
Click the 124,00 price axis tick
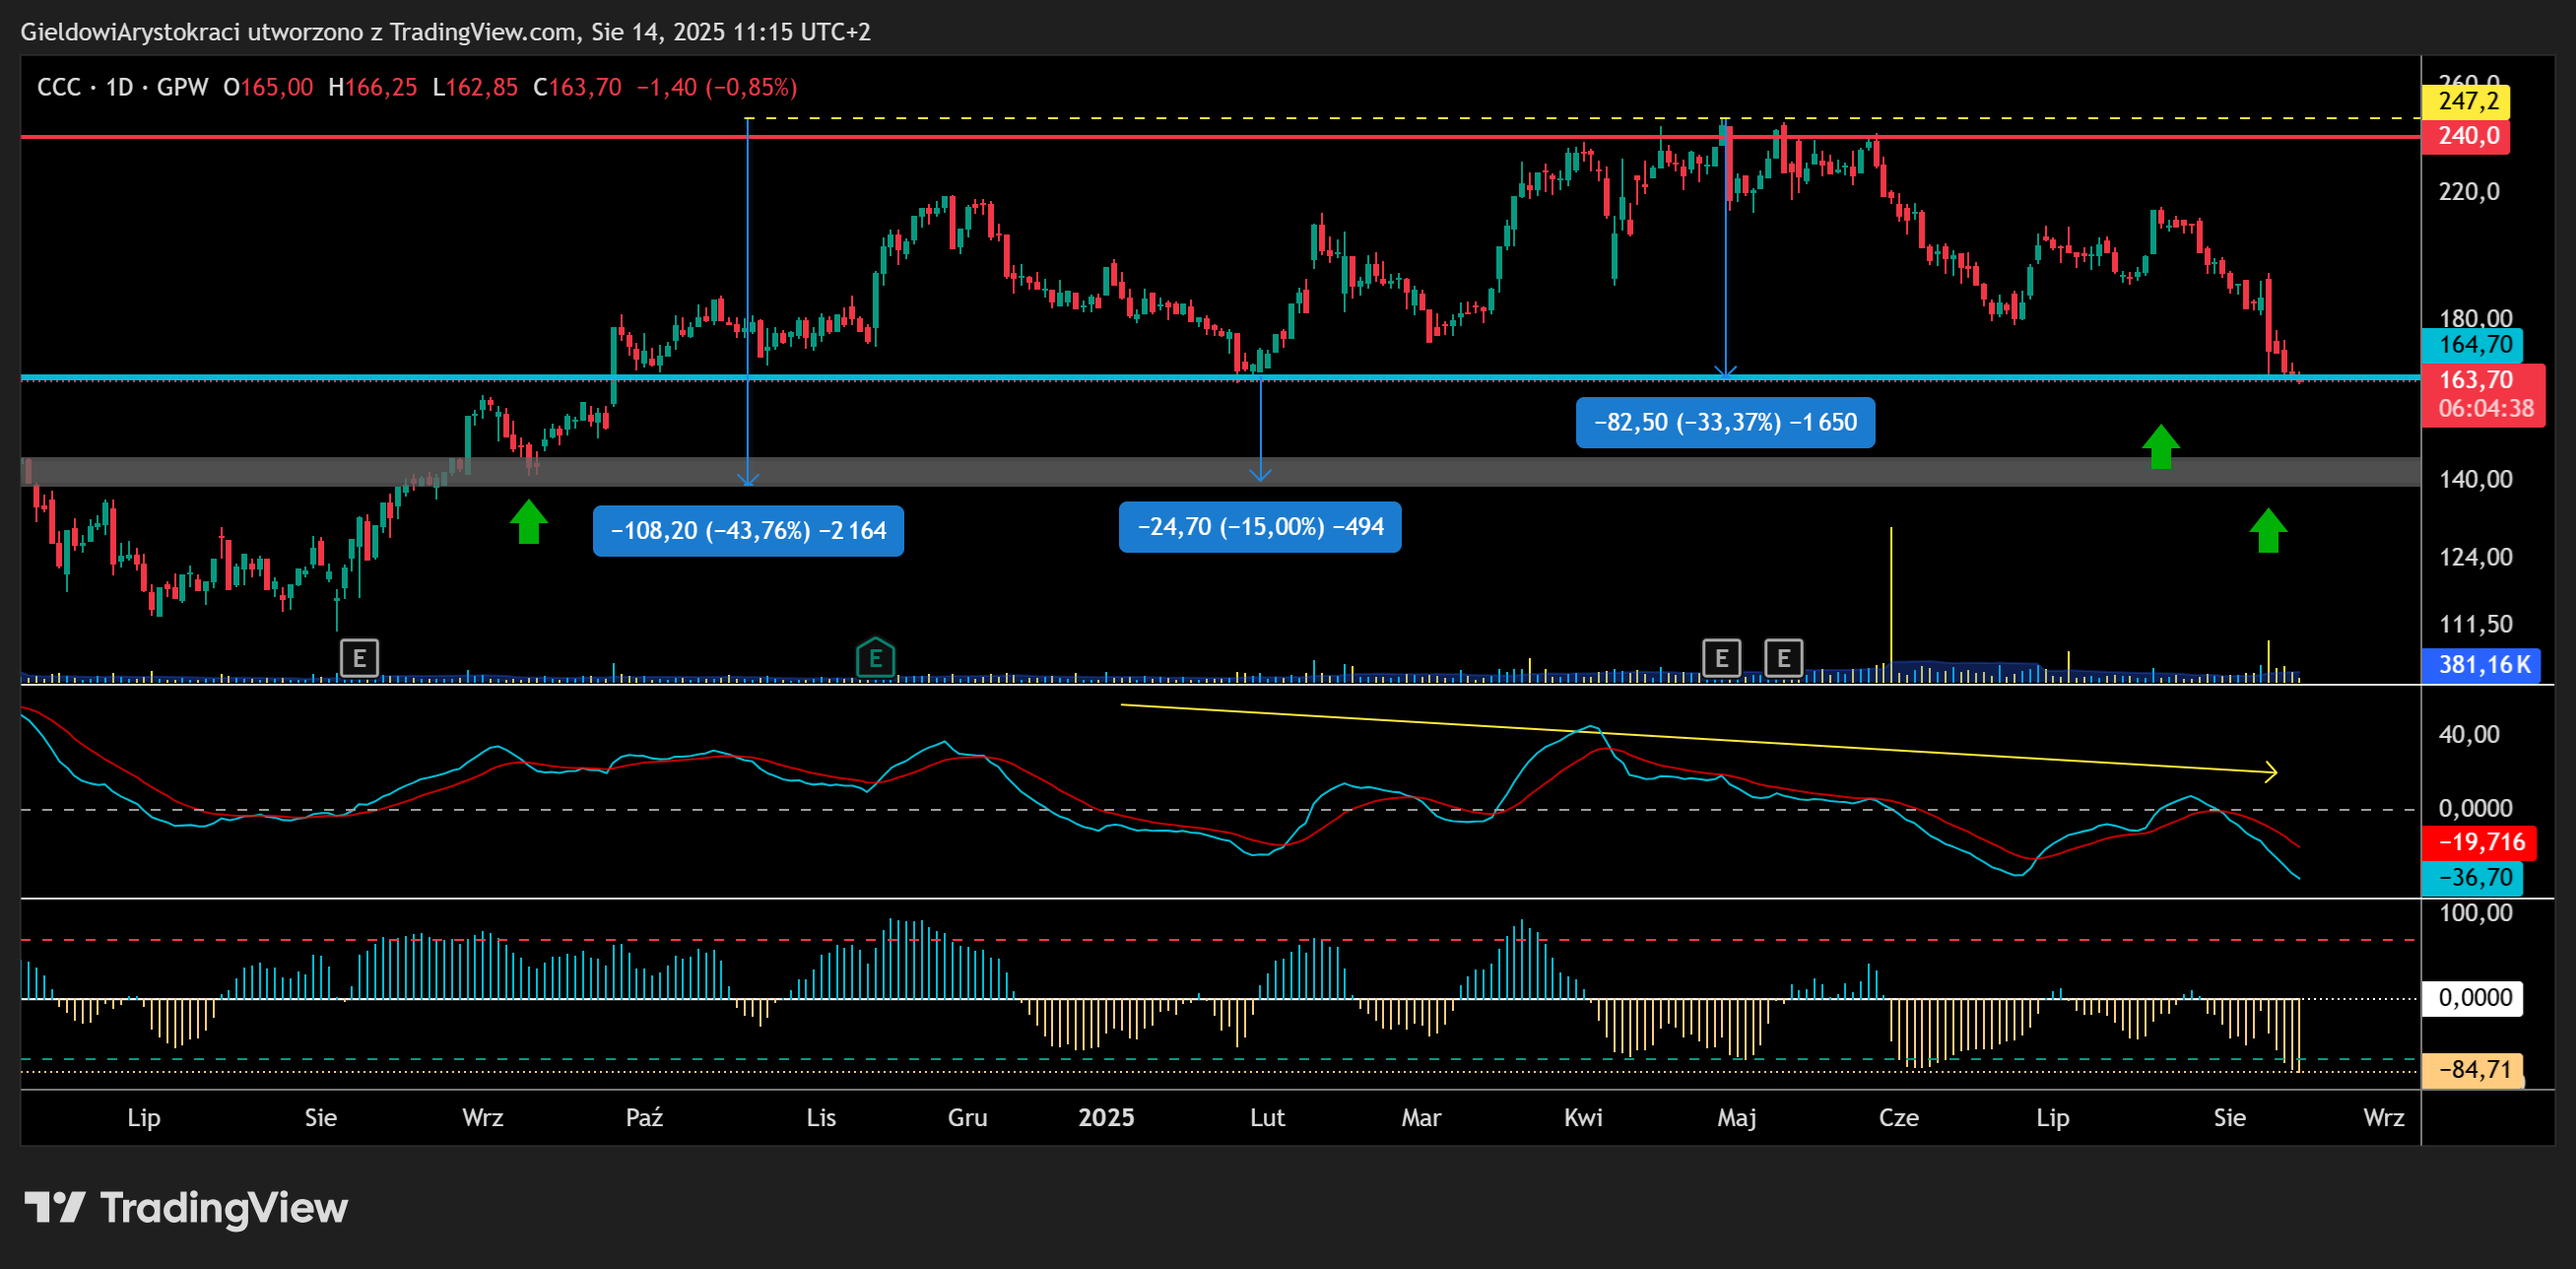point(2475,557)
